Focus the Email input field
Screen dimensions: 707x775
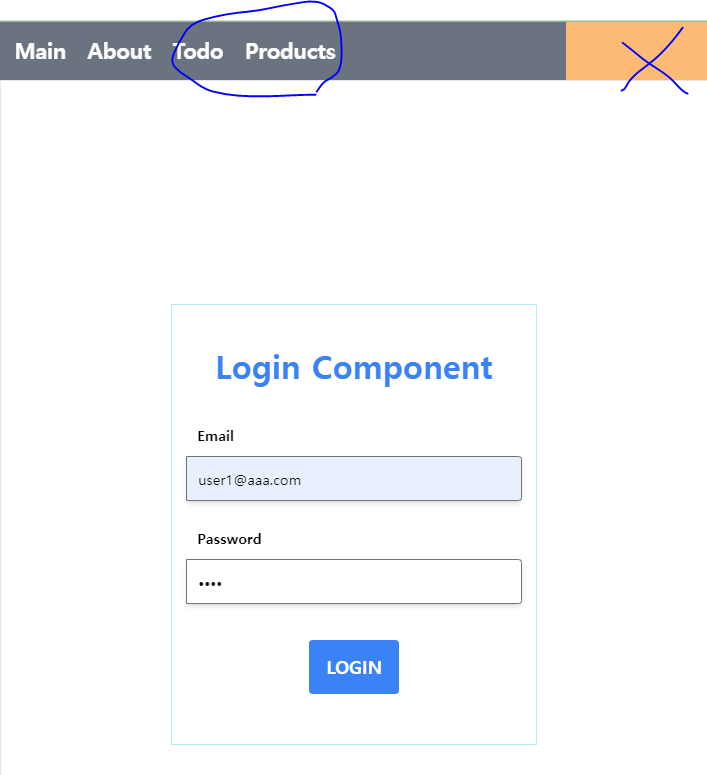[354, 478]
